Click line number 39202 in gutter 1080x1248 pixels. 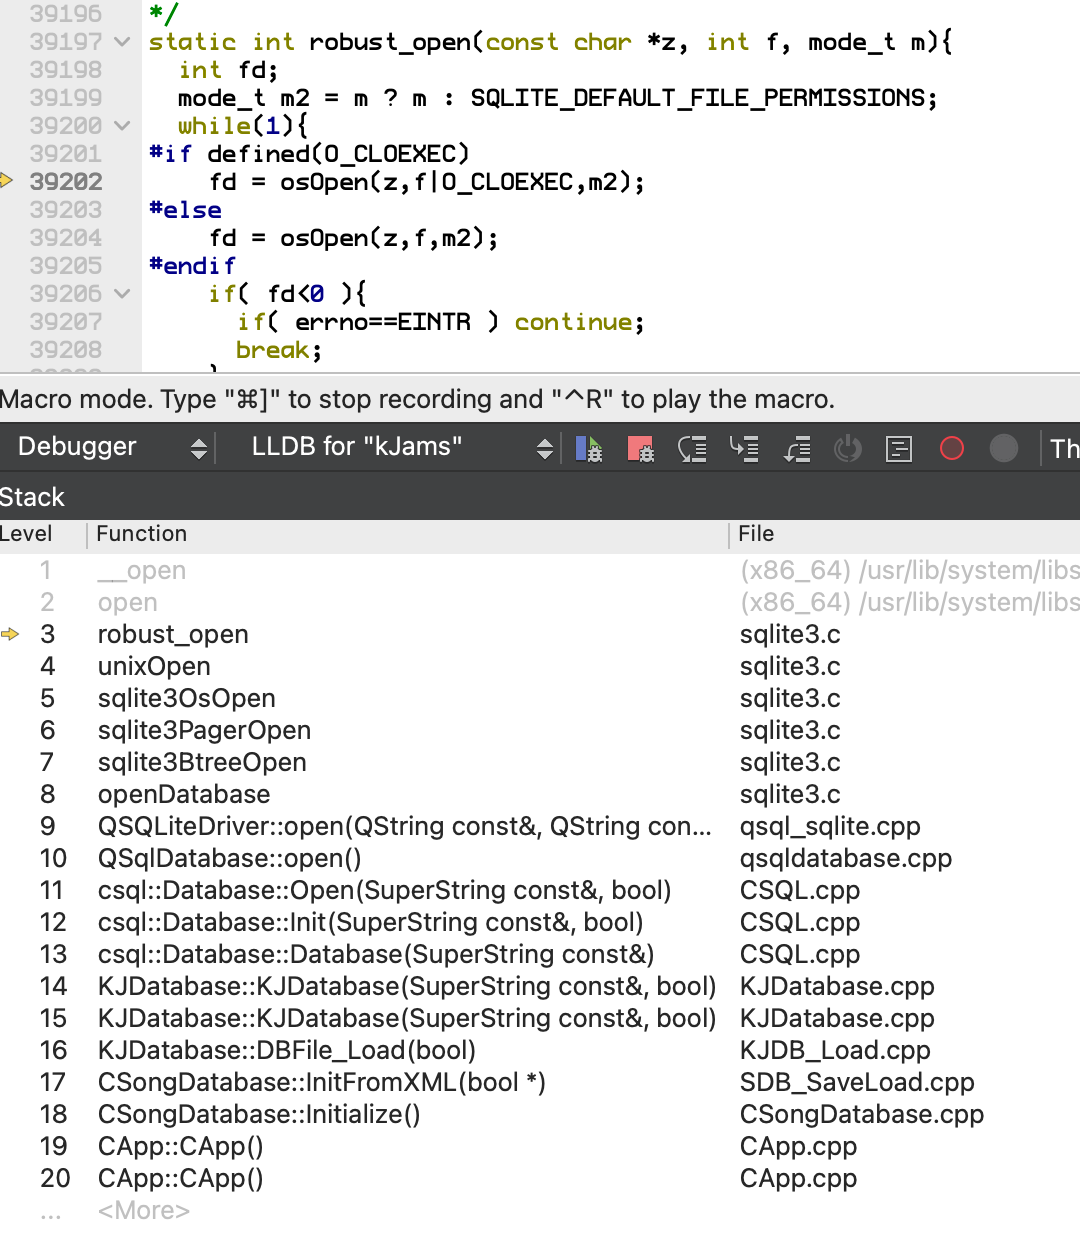66,182
